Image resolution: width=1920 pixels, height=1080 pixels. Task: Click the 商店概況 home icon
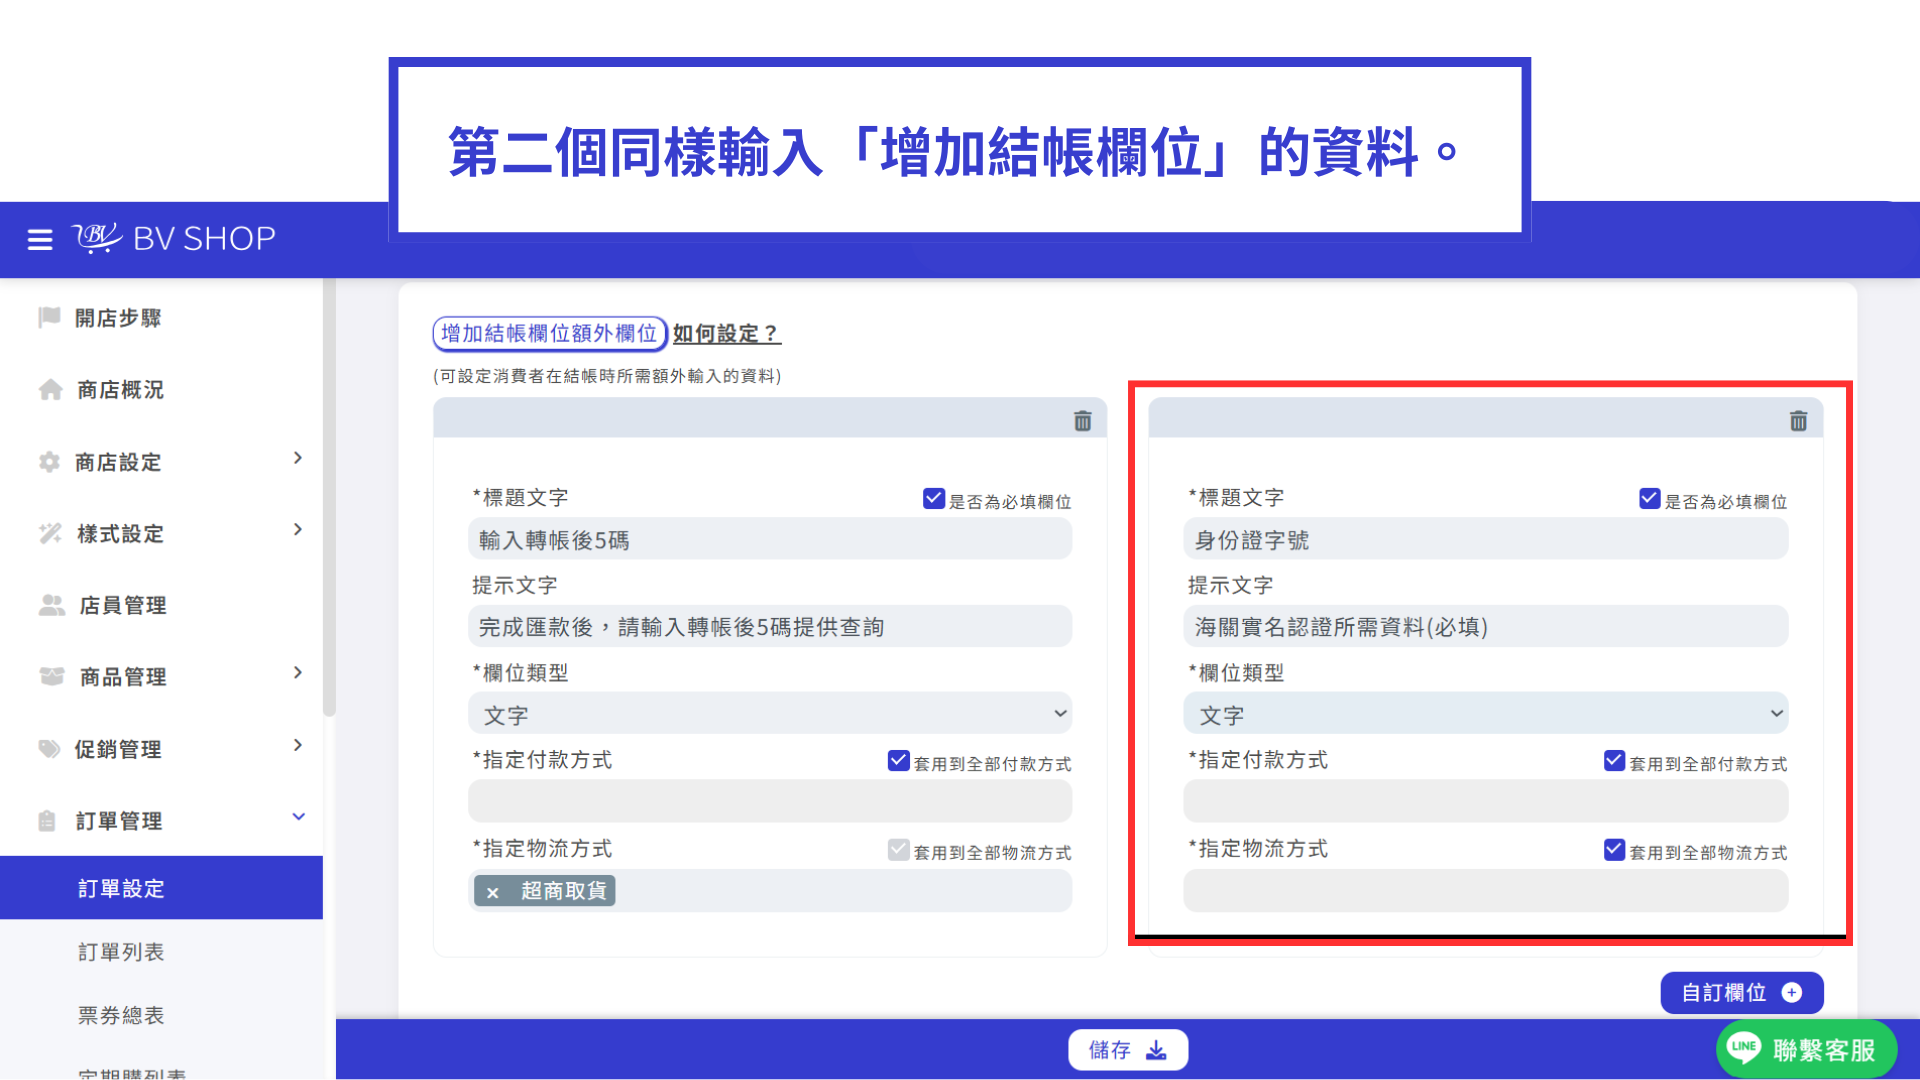pyautogui.click(x=50, y=390)
